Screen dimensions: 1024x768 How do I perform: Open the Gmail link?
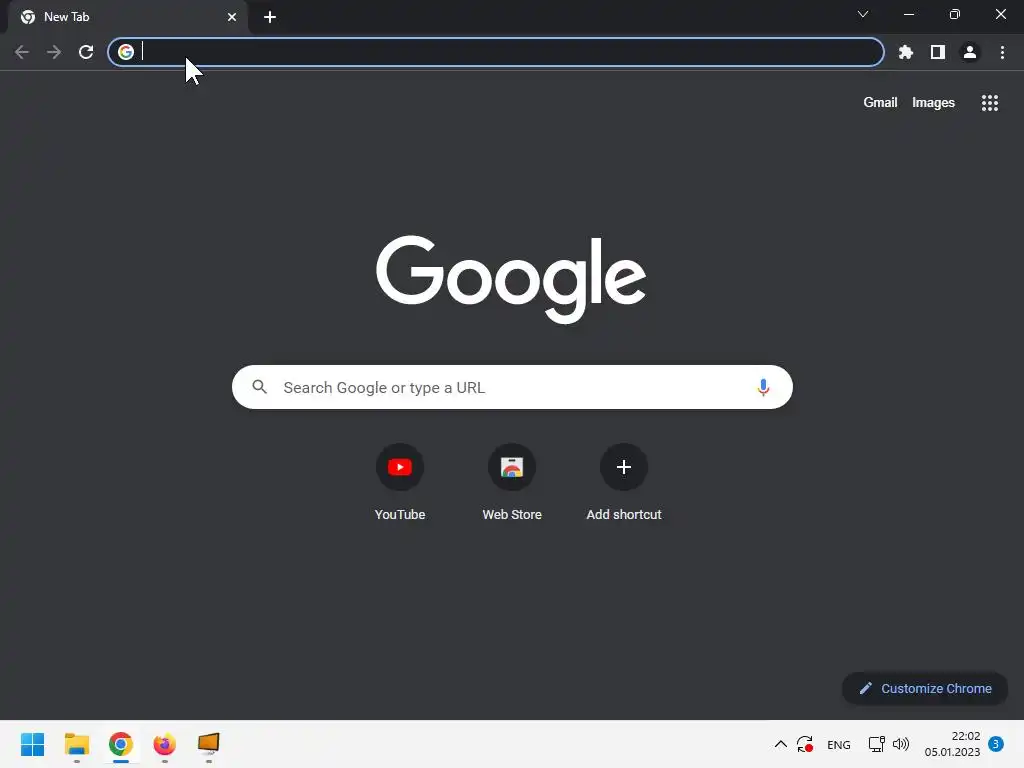coord(880,103)
